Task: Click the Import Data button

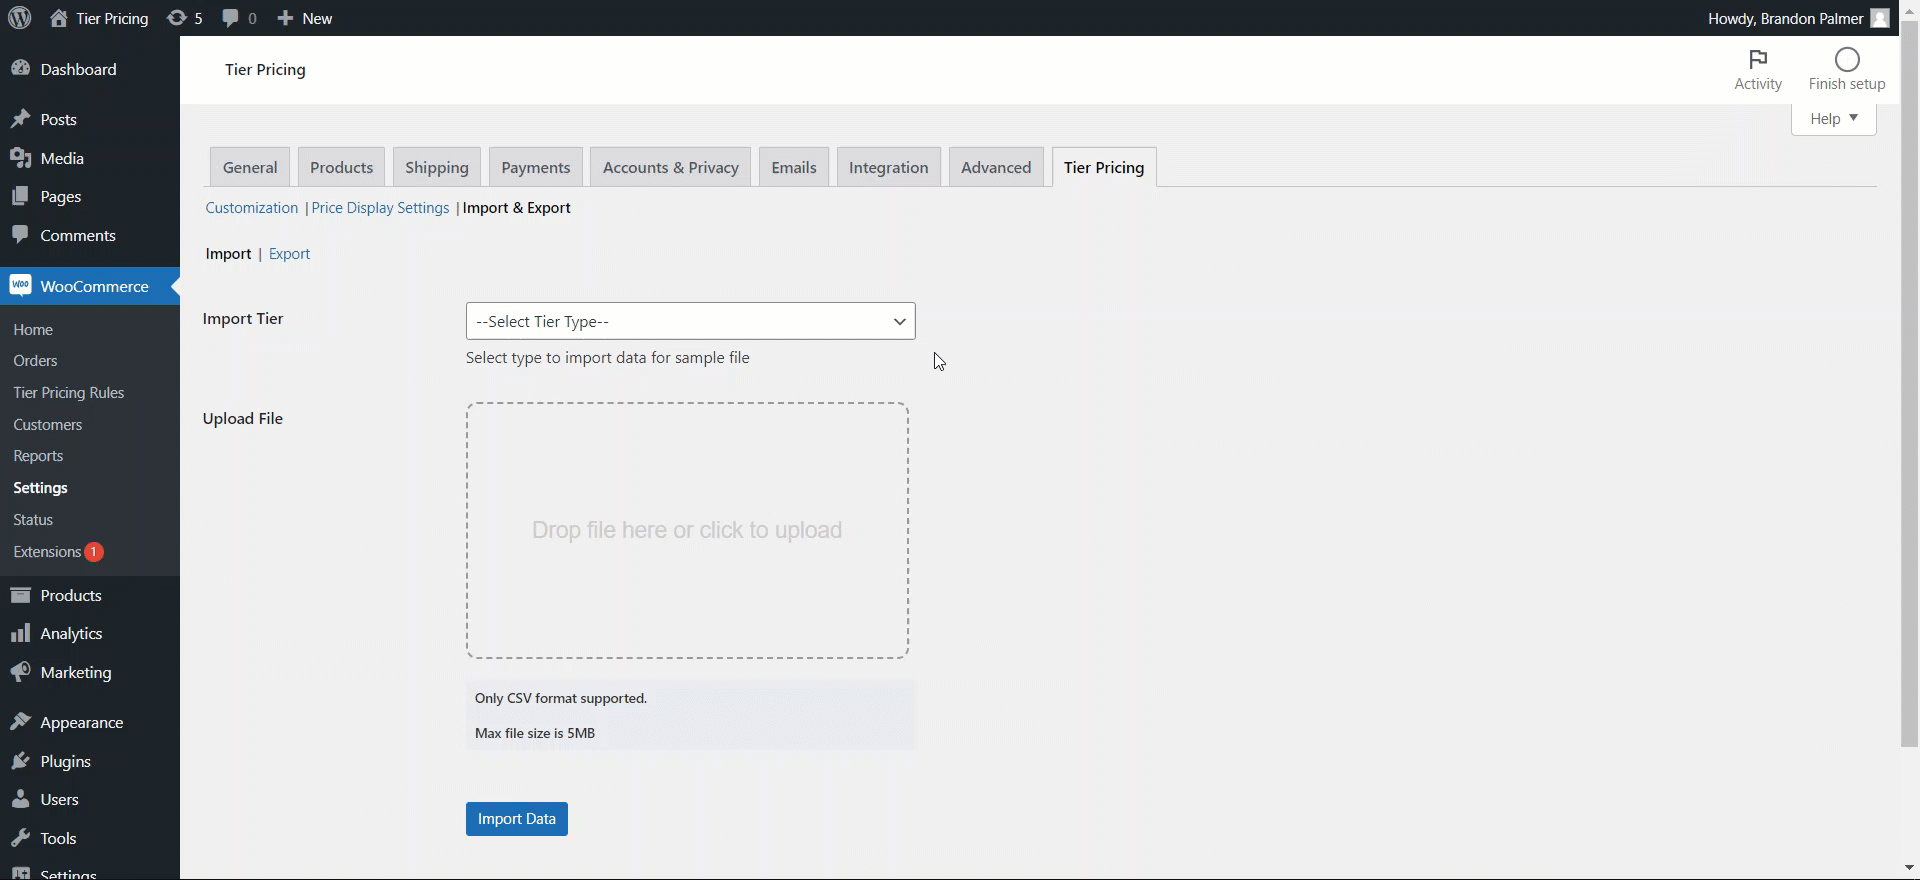Action: [517, 819]
